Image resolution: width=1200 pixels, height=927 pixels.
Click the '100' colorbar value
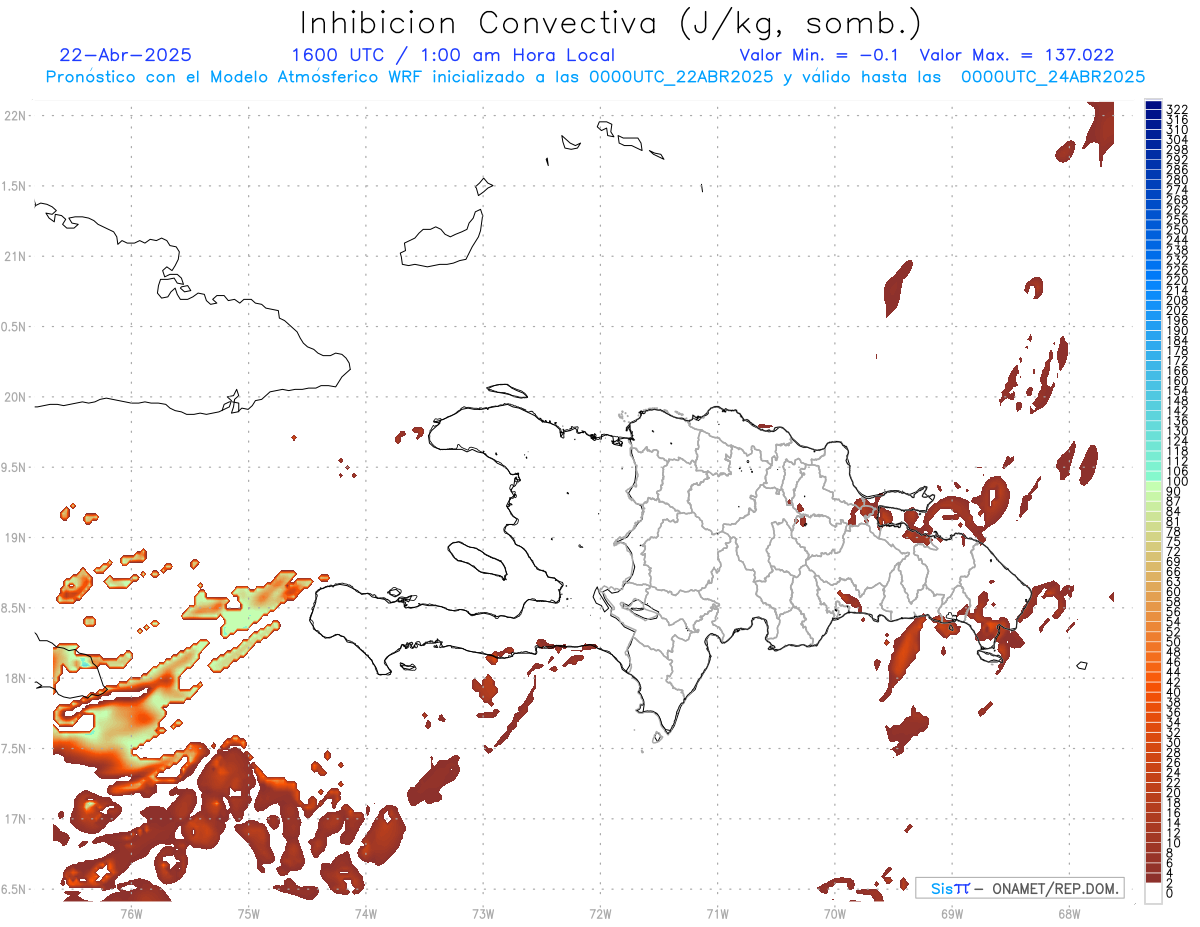click(1176, 482)
